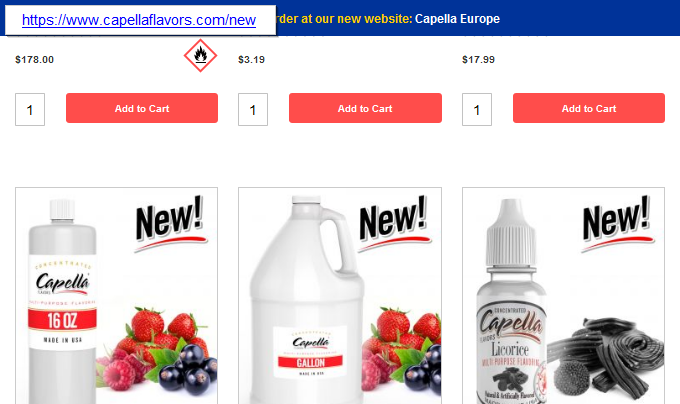Screen dimensions: 680x404
Task: Click the $17.99 price label
Action: [478, 59]
